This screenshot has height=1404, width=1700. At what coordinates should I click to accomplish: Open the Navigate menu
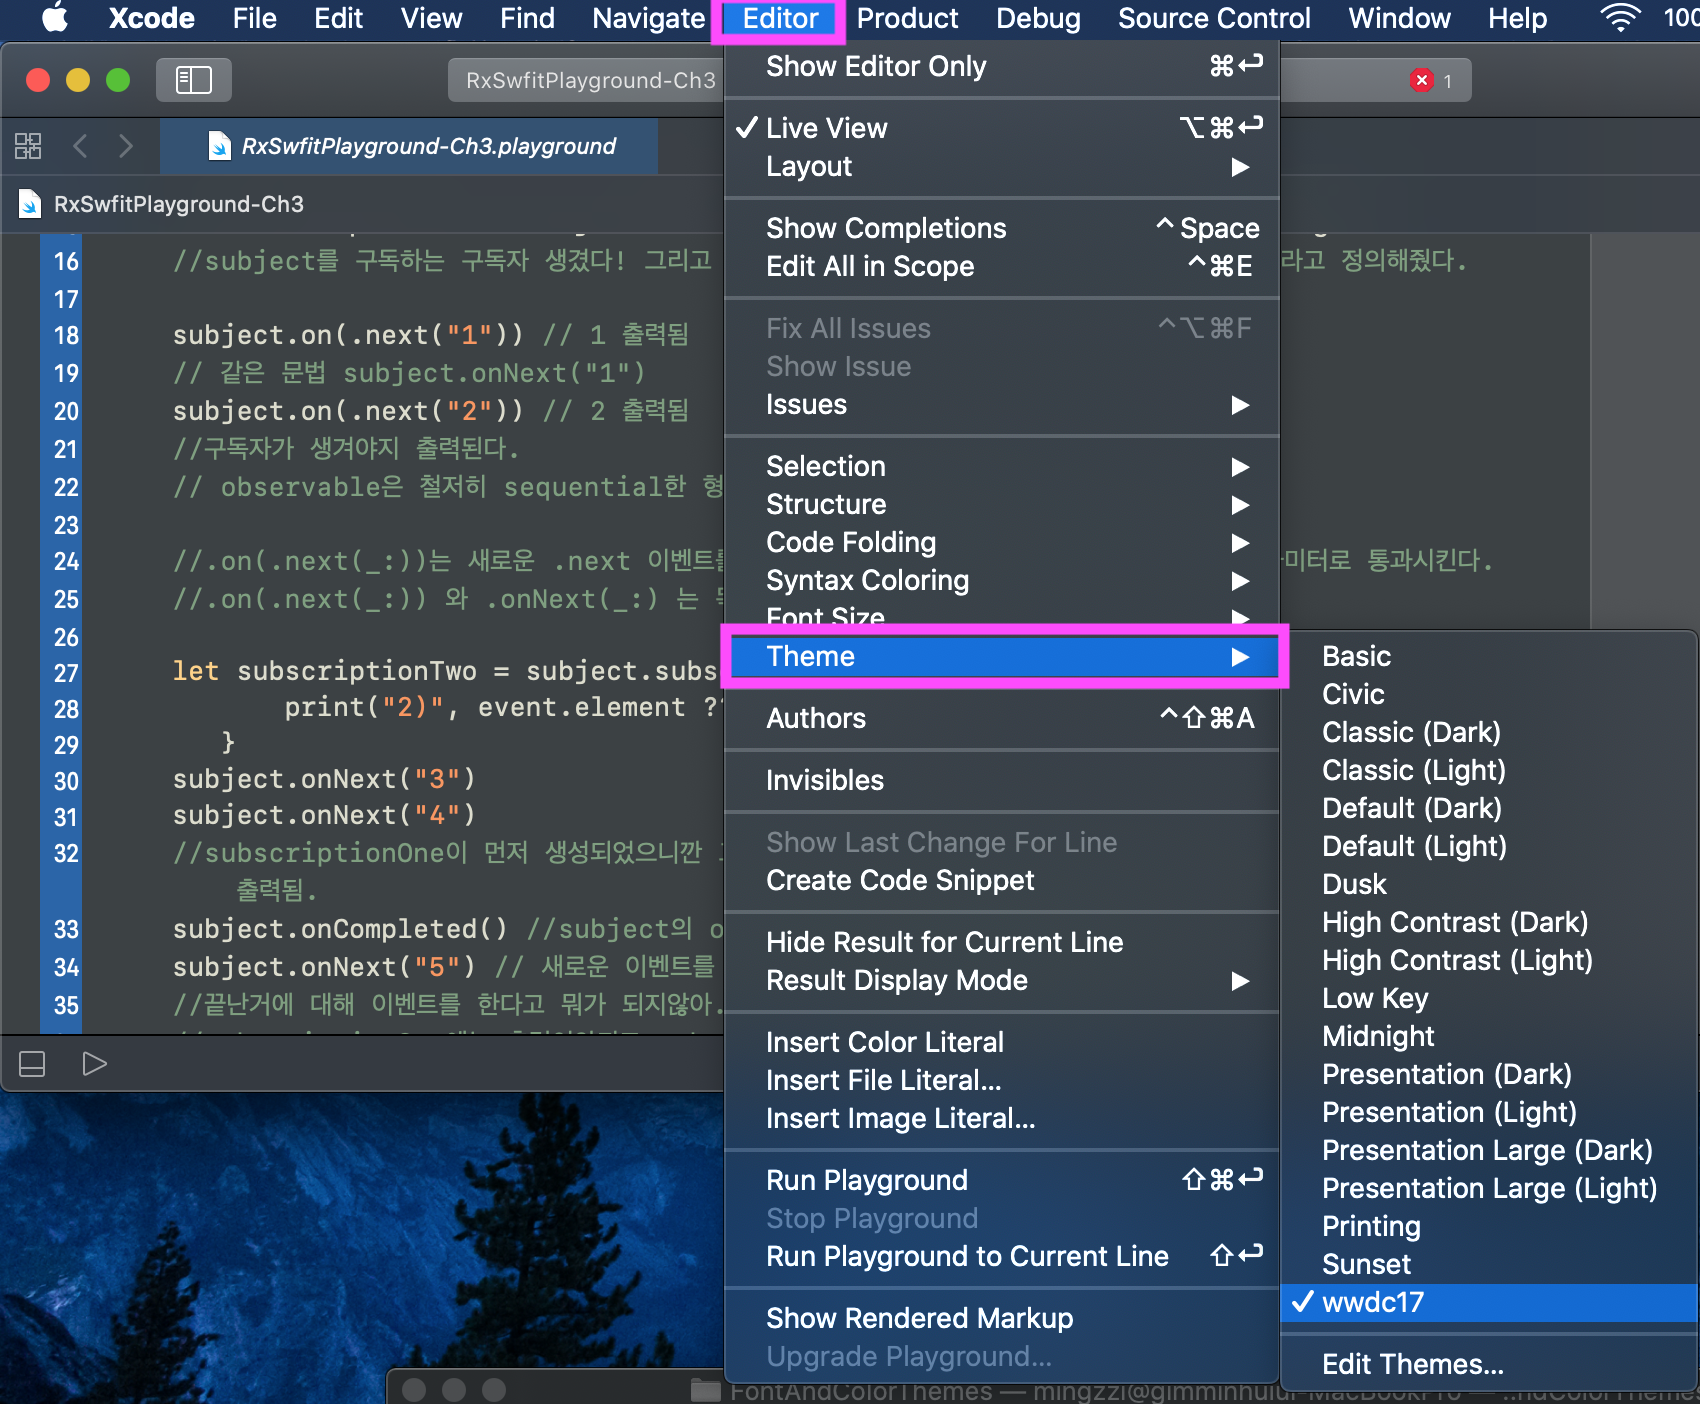[x=648, y=18]
